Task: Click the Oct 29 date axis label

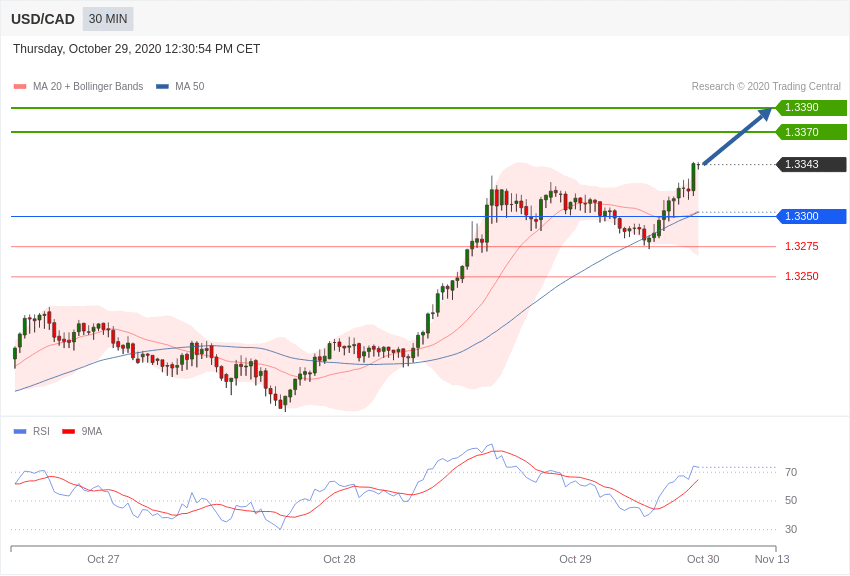Action: tap(575, 559)
